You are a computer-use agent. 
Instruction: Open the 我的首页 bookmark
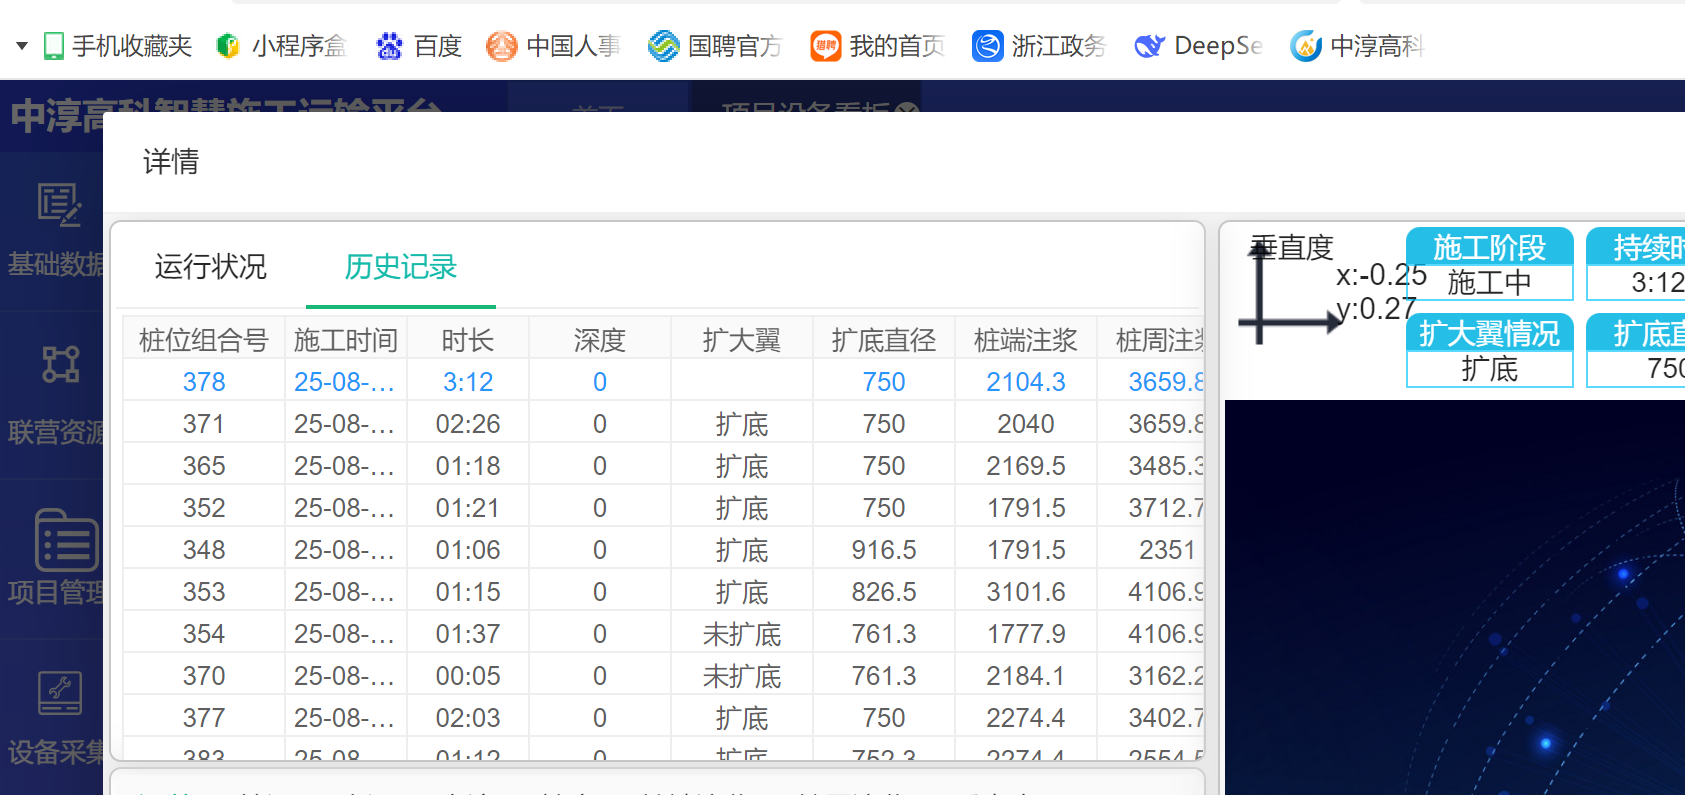coord(825,46)
